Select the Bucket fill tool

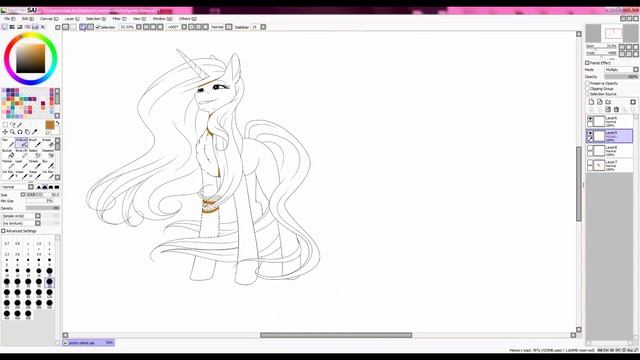pyautogui.click(x=8, y=153)
